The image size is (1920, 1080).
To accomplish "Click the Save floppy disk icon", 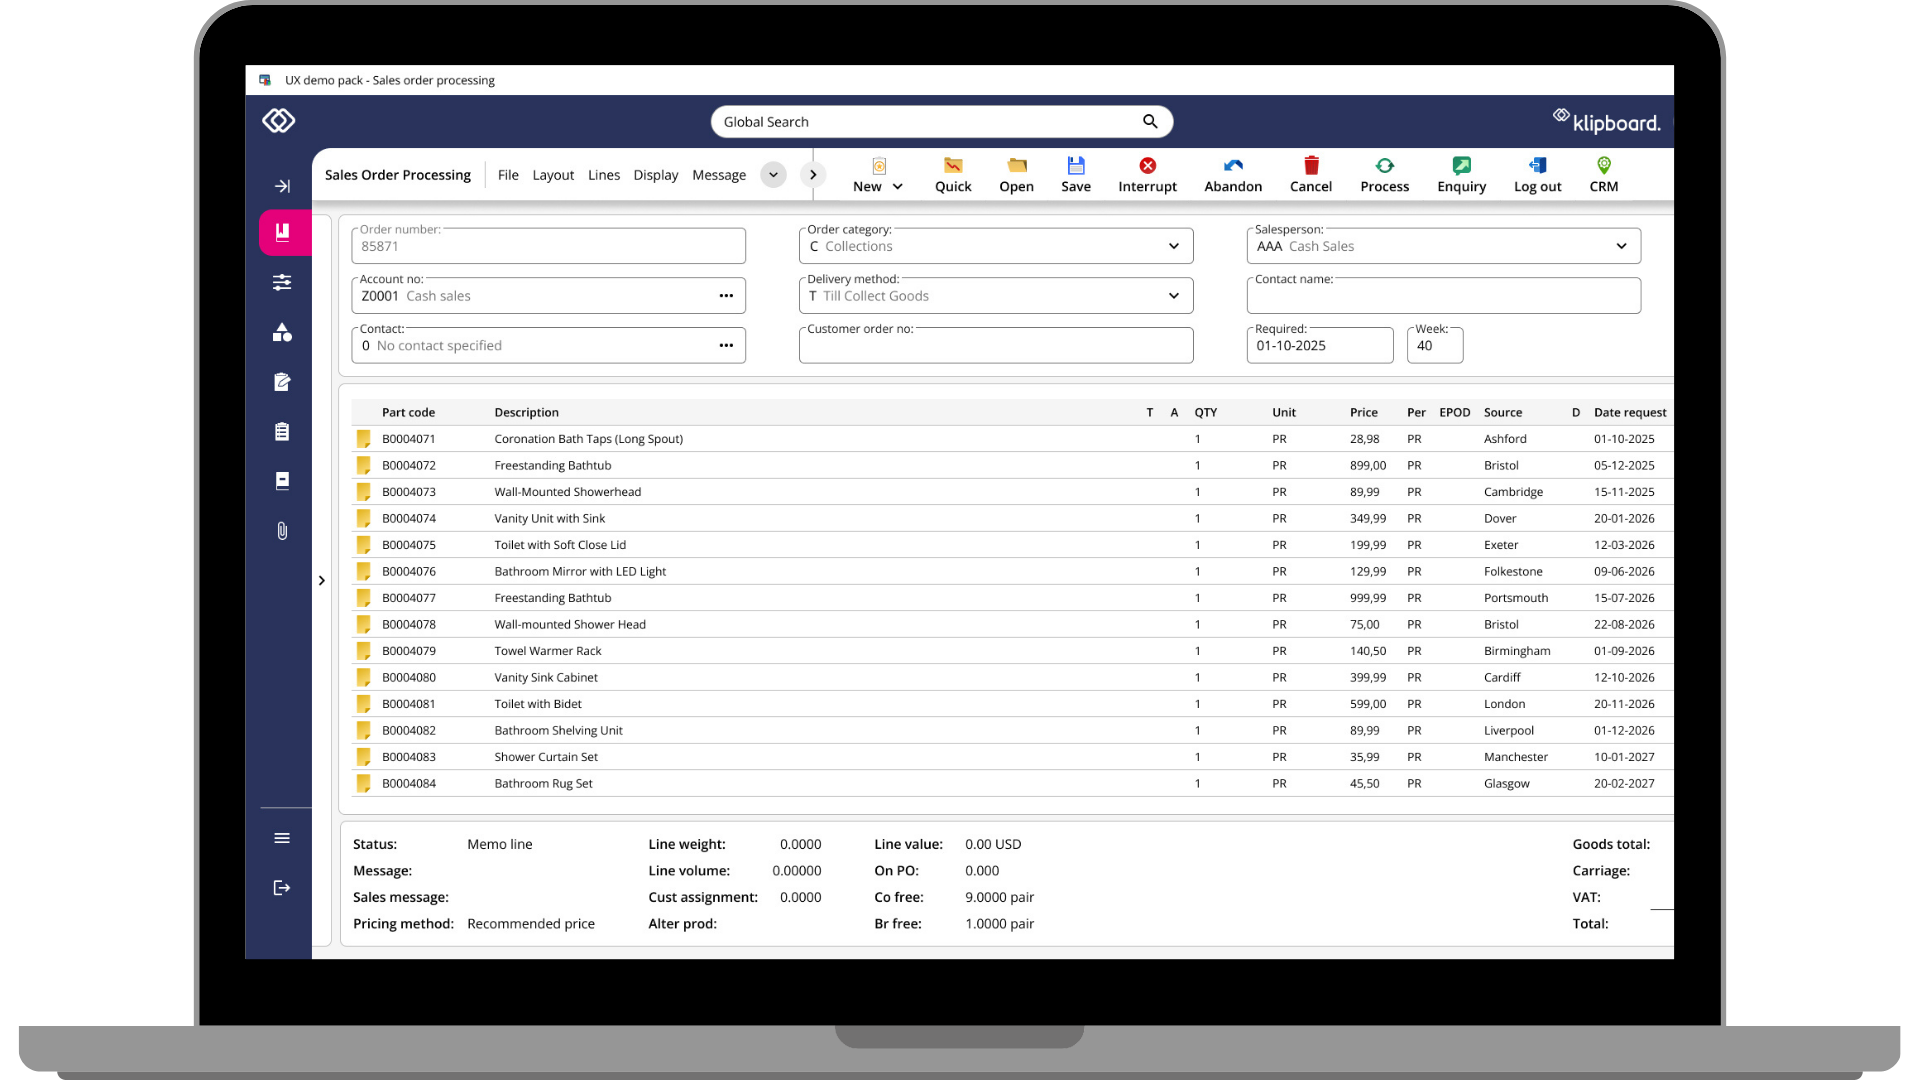I will point(1075,166).
